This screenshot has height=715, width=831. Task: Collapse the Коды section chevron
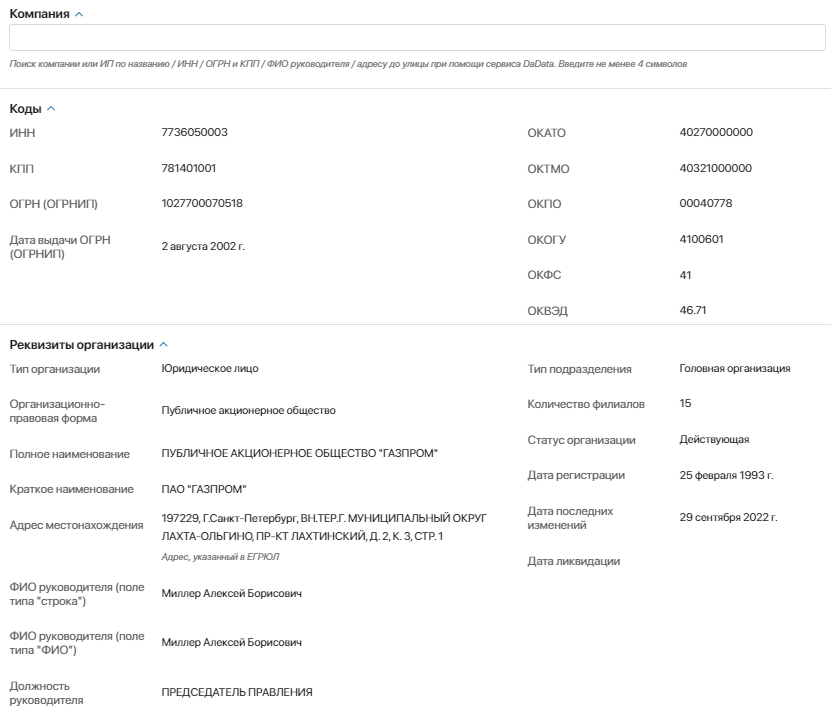coord(51,109)
